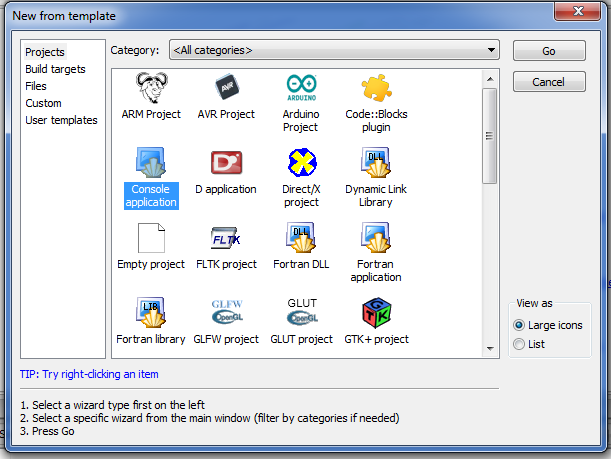Screen dimensions: 611x459
Task: Click the Go button
Action: coord(549,51)
